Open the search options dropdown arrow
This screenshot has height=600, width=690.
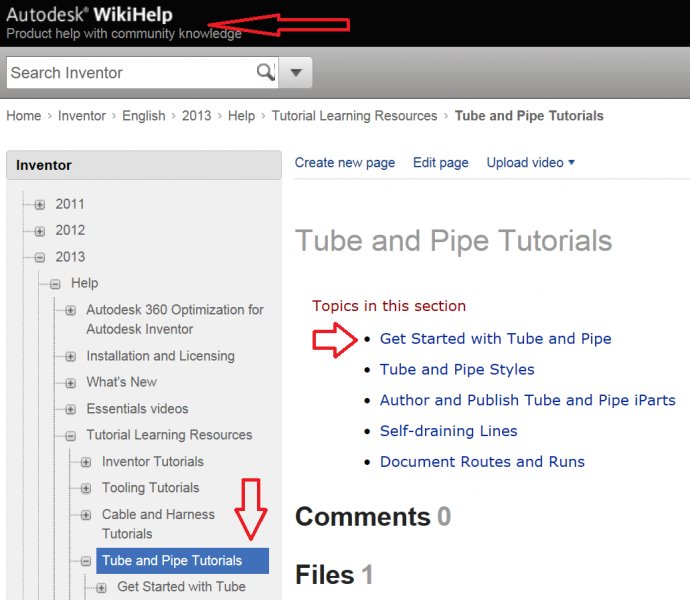(x=296, y=72)
